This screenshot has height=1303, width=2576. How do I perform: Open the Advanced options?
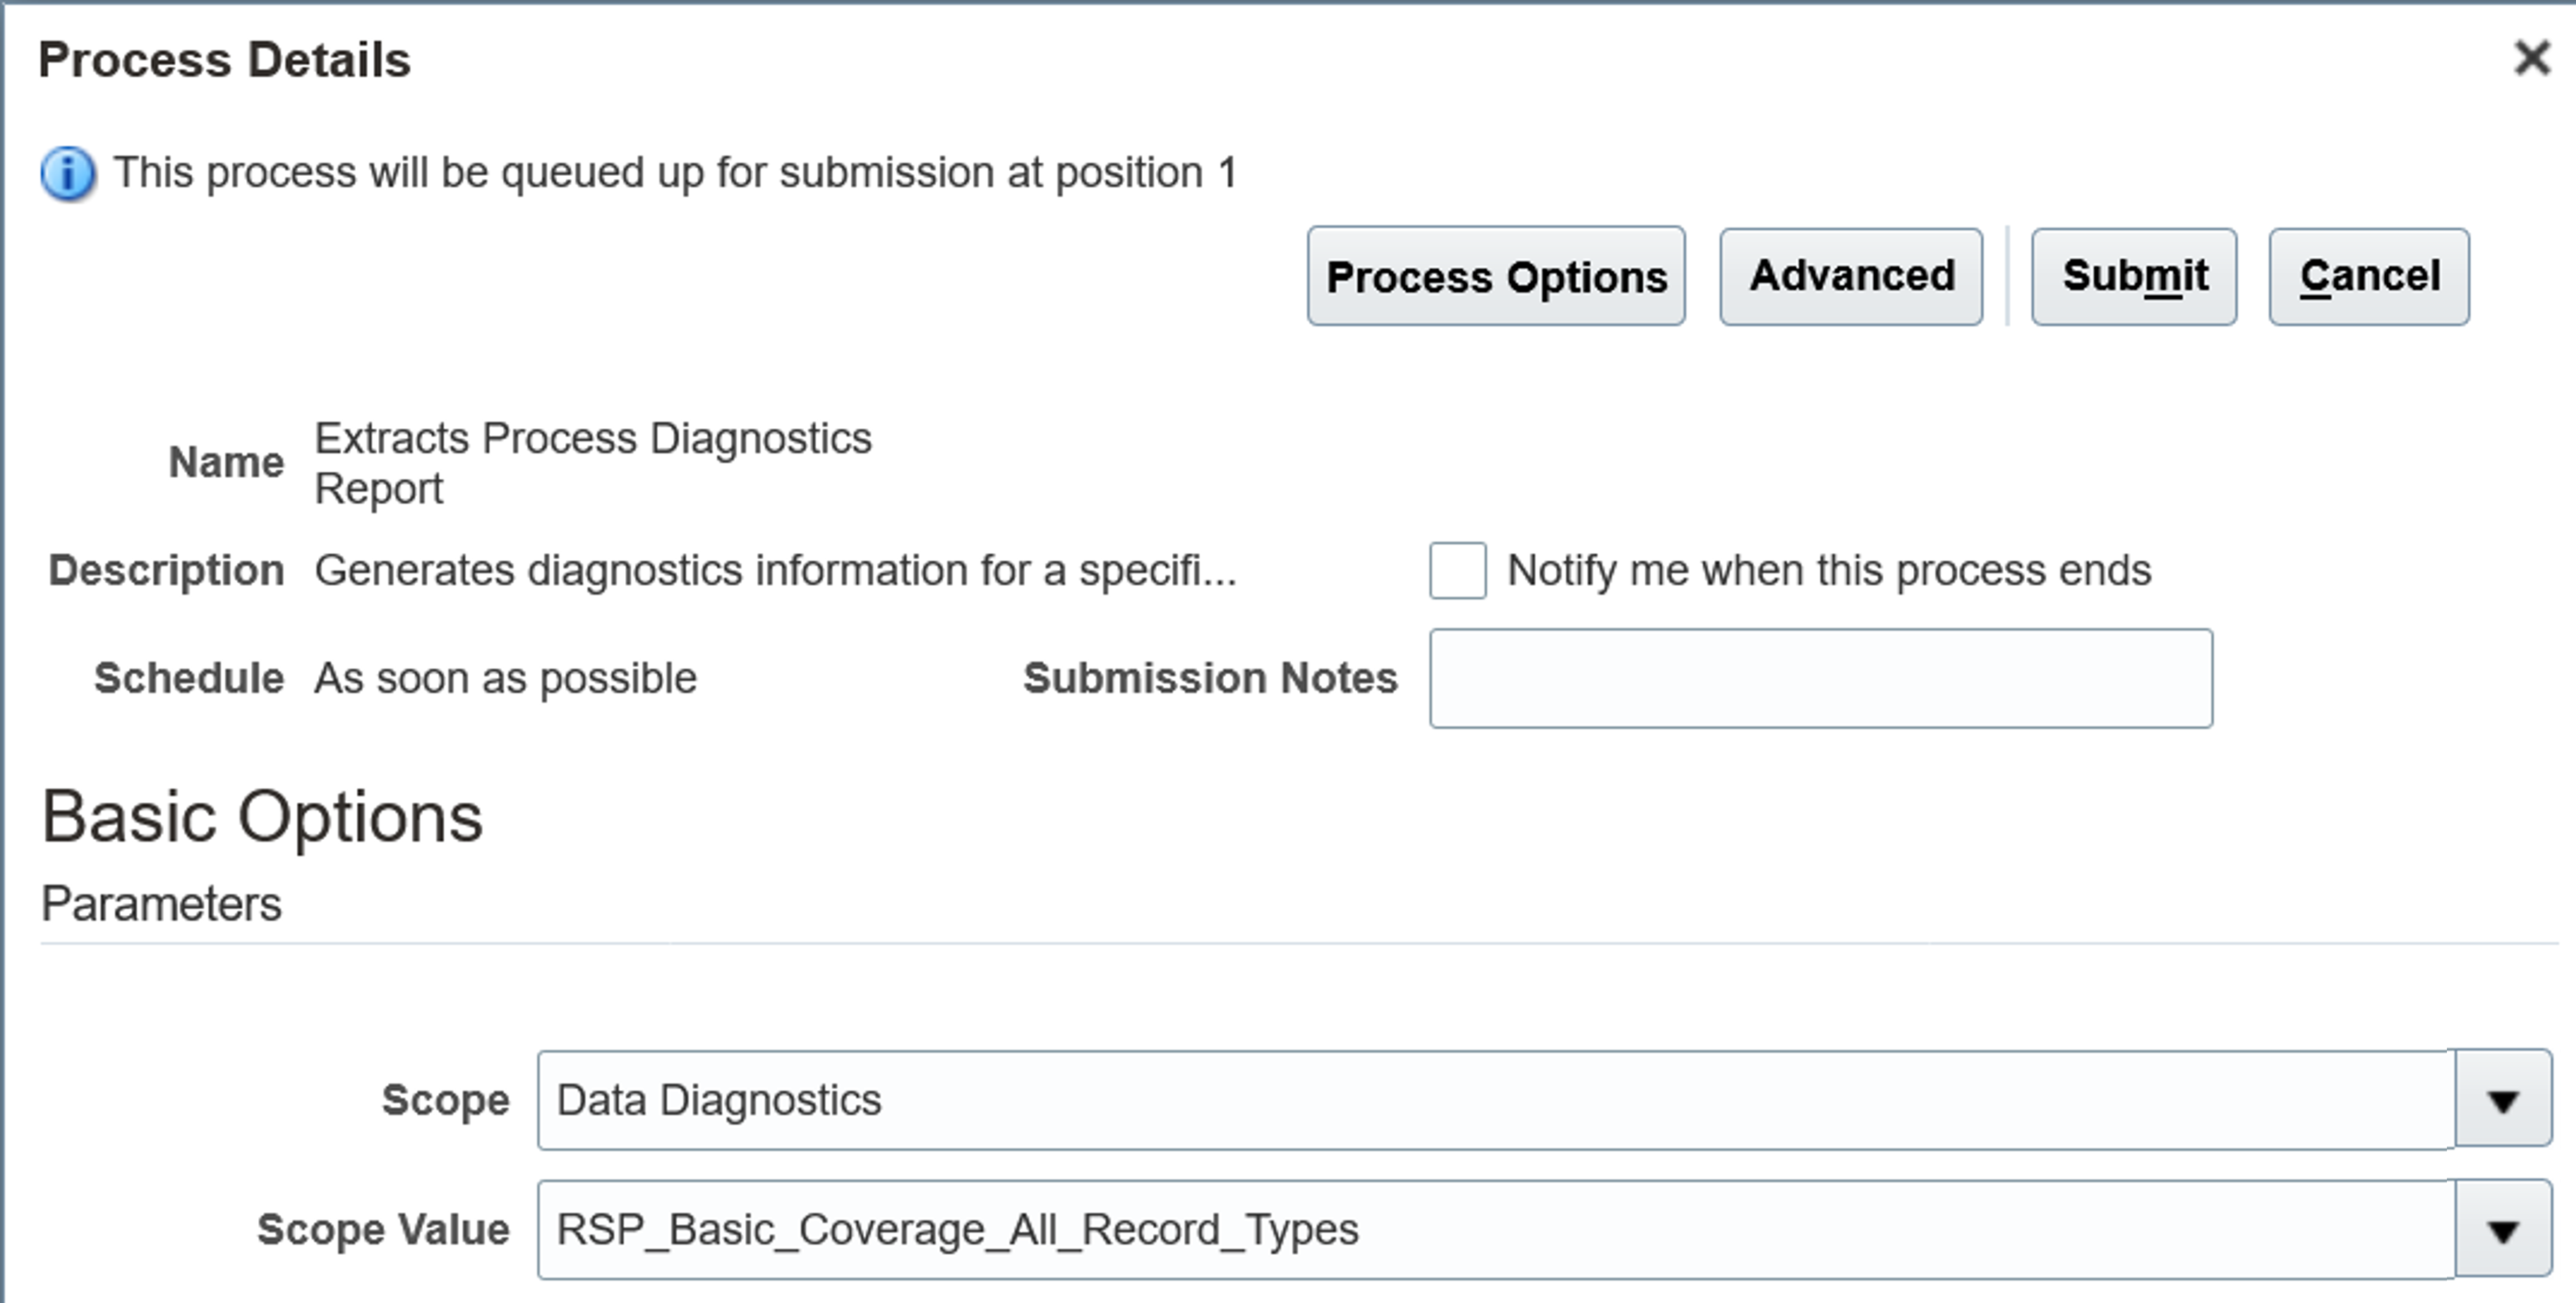[x=1851, y=276]
